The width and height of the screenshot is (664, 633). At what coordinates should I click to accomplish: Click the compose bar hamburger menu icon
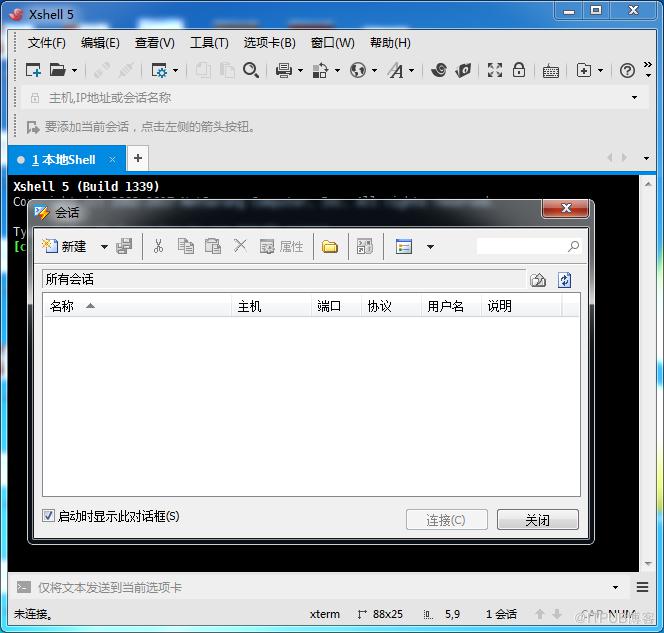642,587
